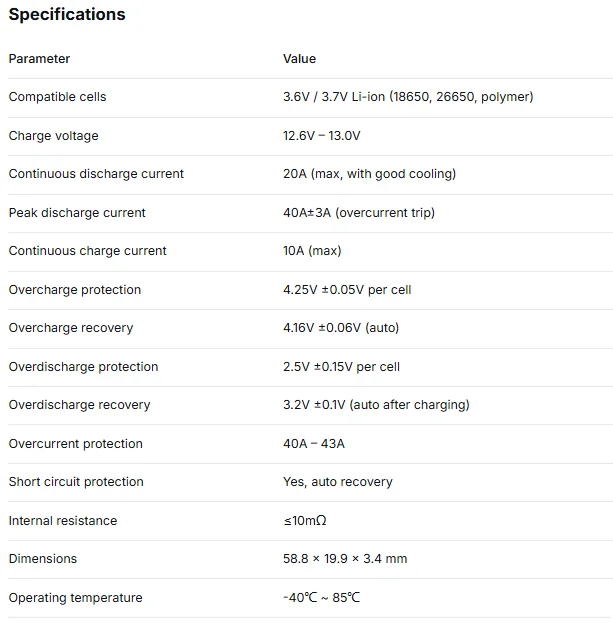Image resolution: width=613 pixels, height=623 pixels.
Task: Click the 3.6V / 3.7V Li-ion value
Action: point(408,97)
